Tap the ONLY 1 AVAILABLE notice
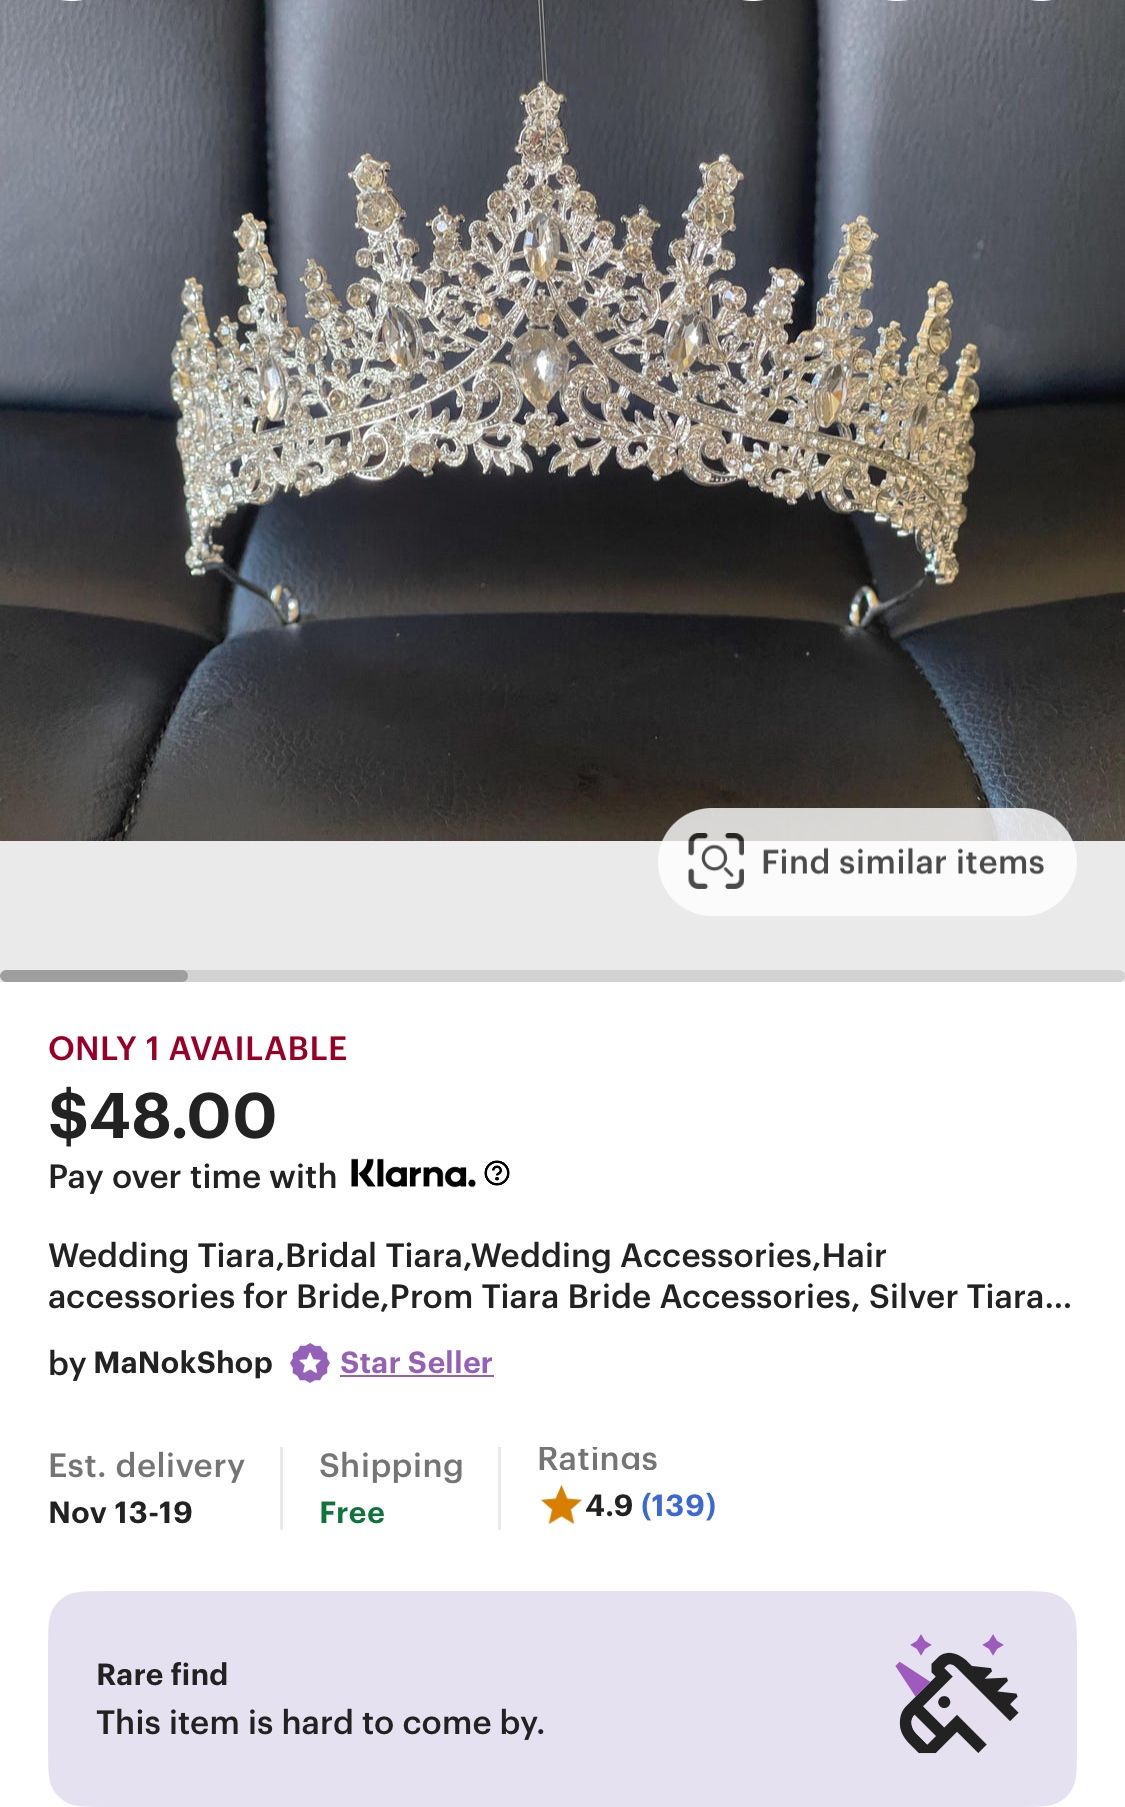 click(197, 1048)
